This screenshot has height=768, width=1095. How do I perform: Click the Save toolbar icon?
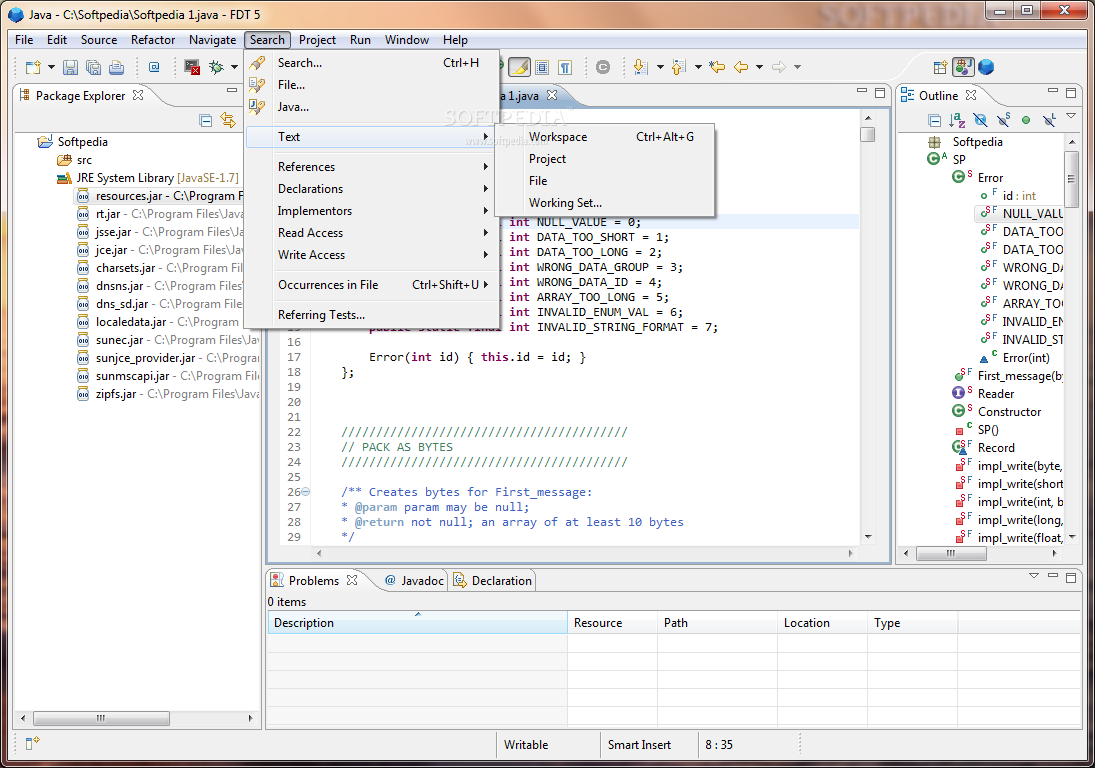coord(70,67)
